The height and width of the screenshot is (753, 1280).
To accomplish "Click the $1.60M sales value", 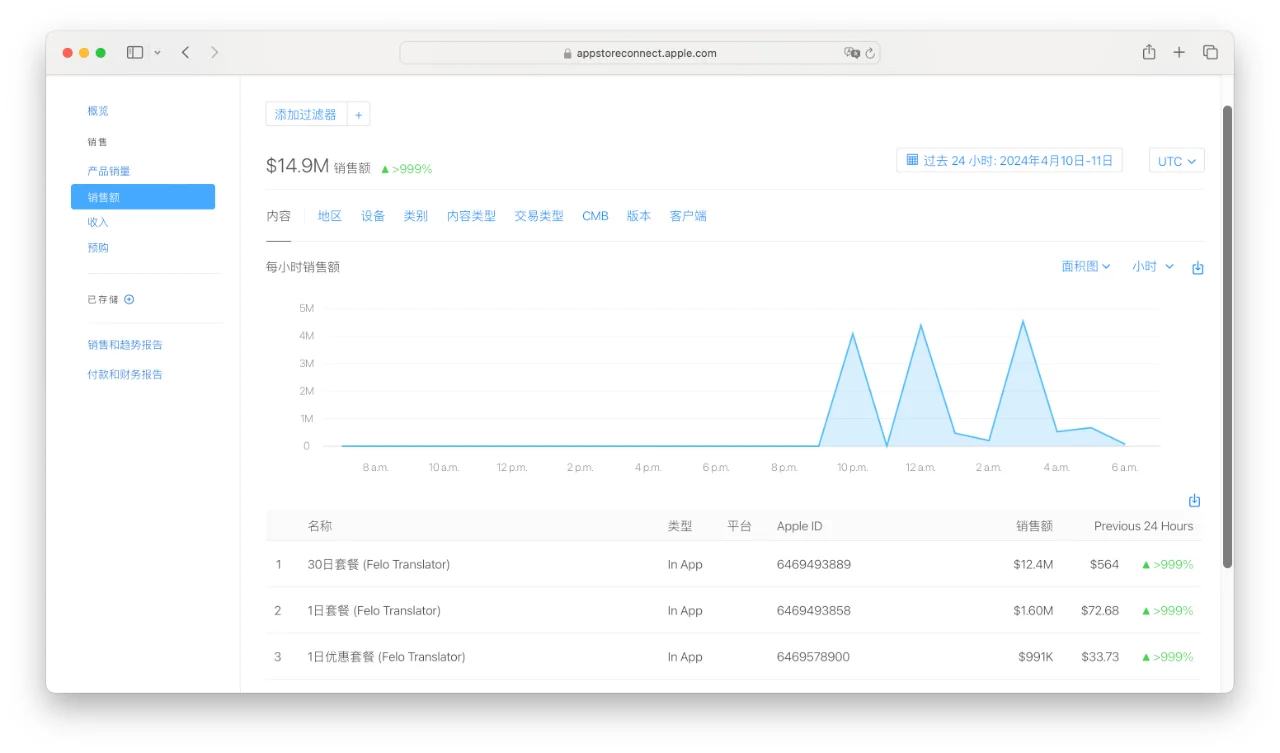I will point(1033,610).
